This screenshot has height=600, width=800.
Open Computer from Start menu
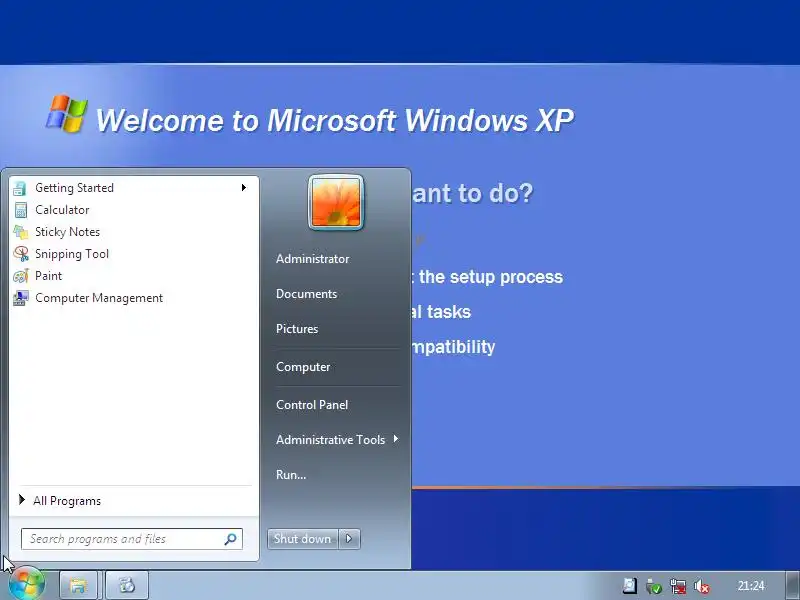[303, 367]
